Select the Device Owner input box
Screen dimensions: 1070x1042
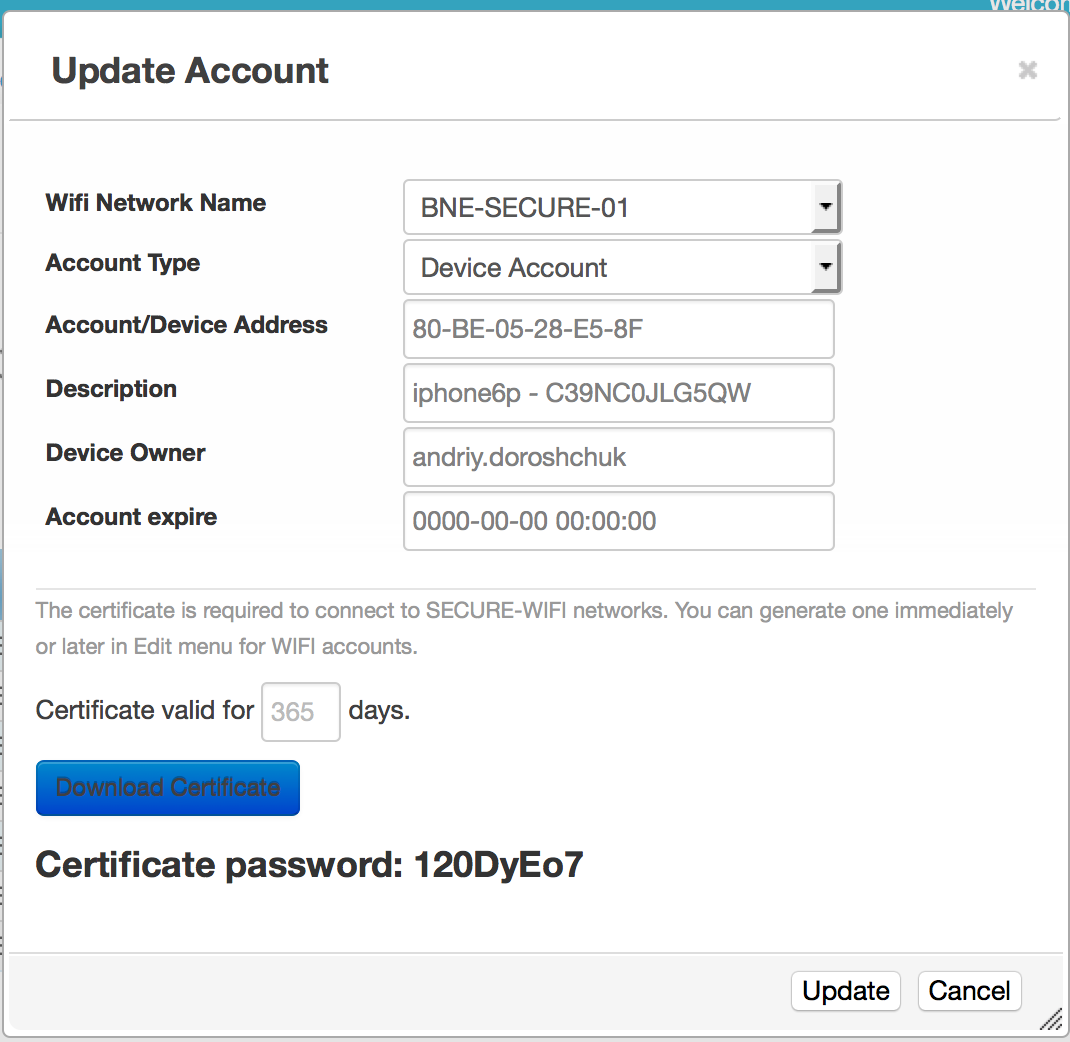coord(618,457)
